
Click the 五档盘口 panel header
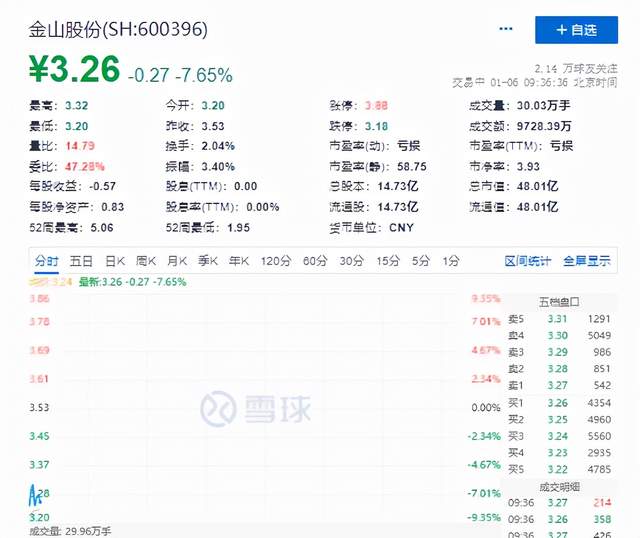559,302
